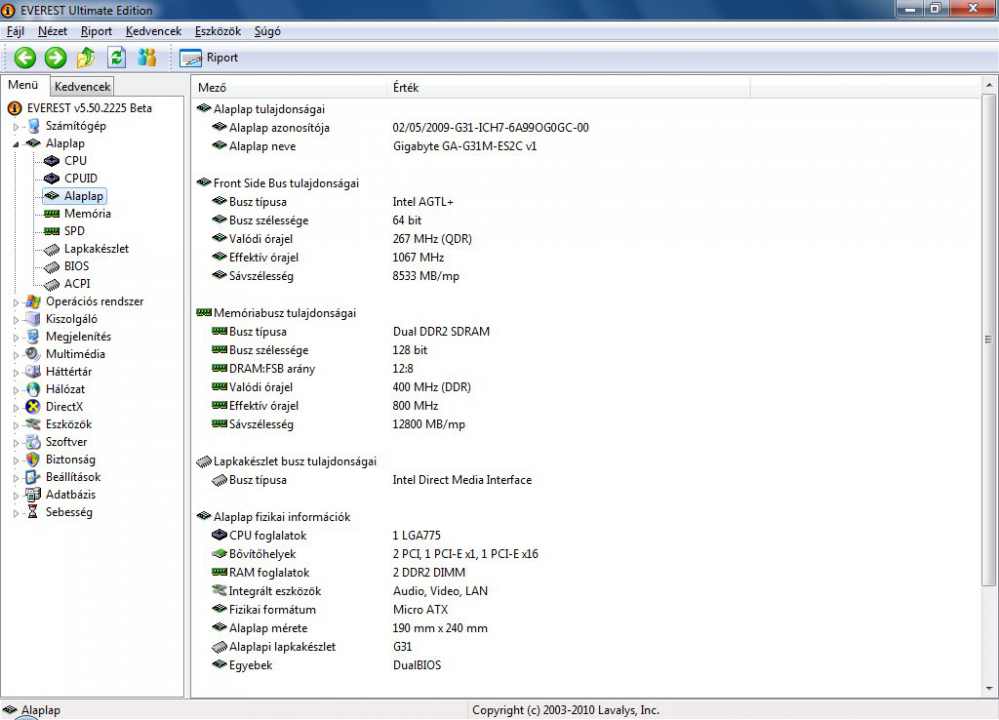Screen dimensions: 999x720
Task: Select the Alaplap child item icon
Action: coord(52,196)
